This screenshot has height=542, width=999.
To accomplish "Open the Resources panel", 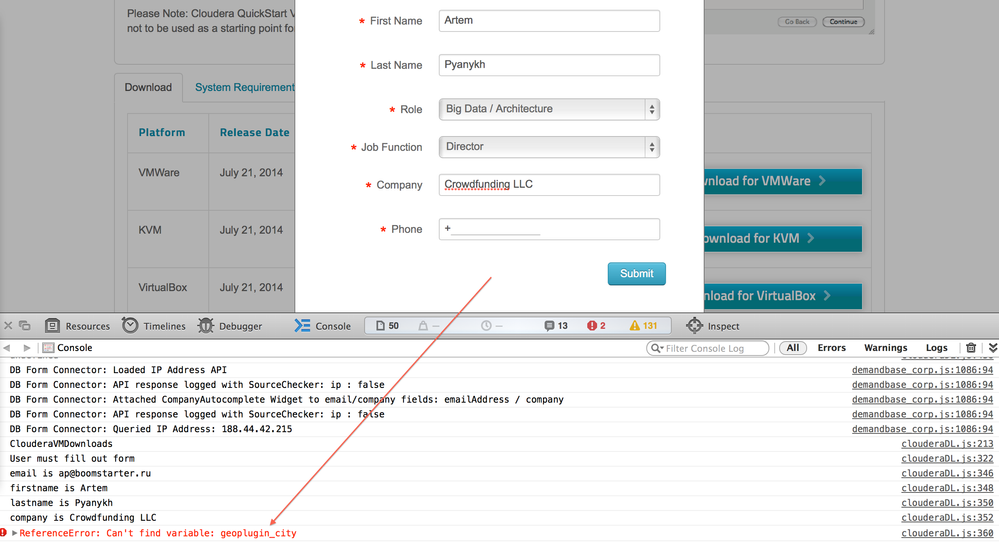I will click(x=77, y=326).
